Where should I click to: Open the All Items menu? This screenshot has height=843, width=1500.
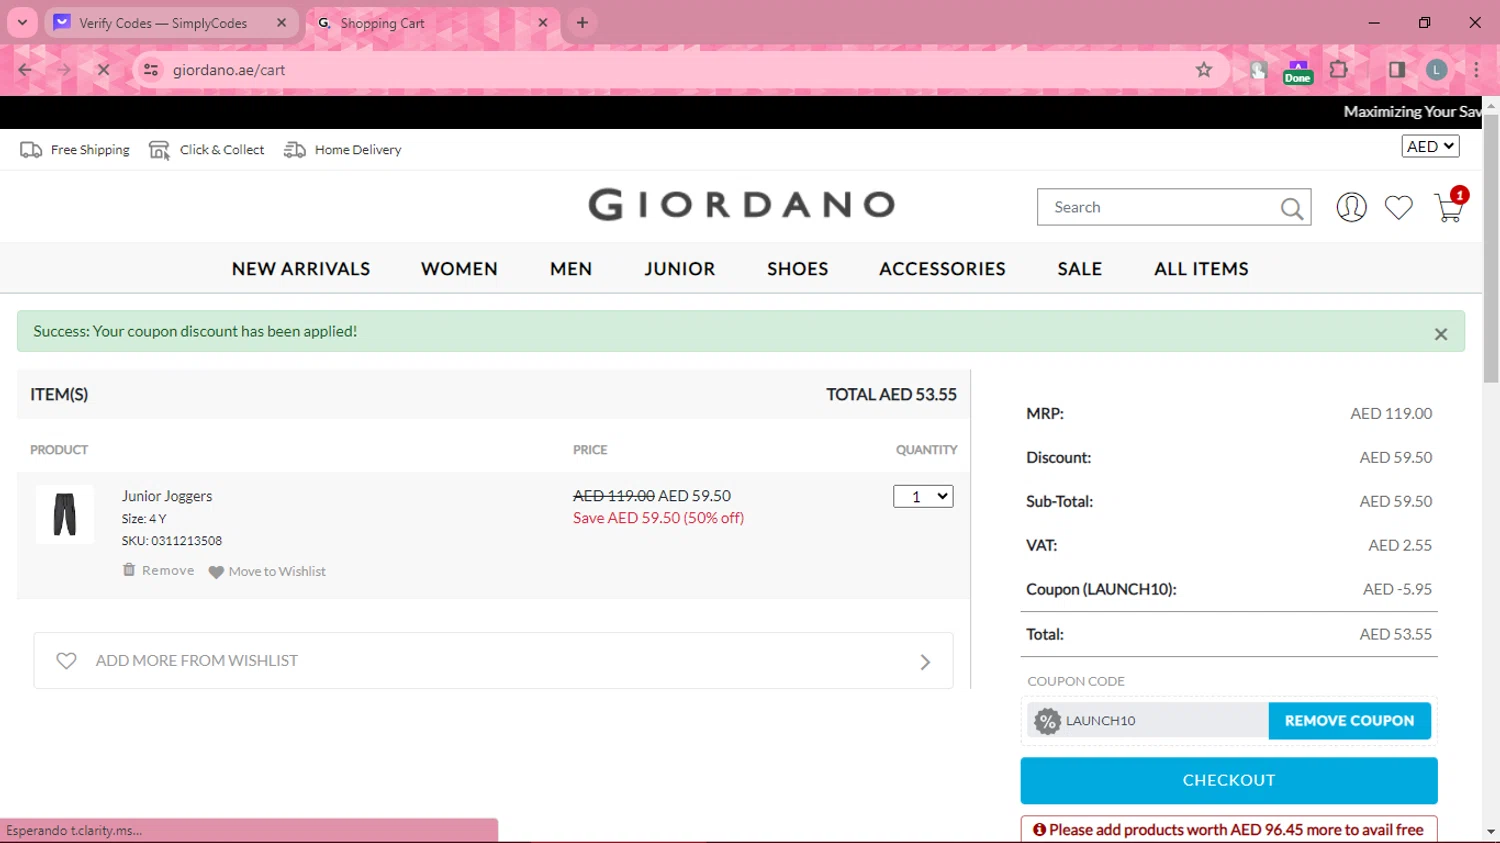point(1201,269)
